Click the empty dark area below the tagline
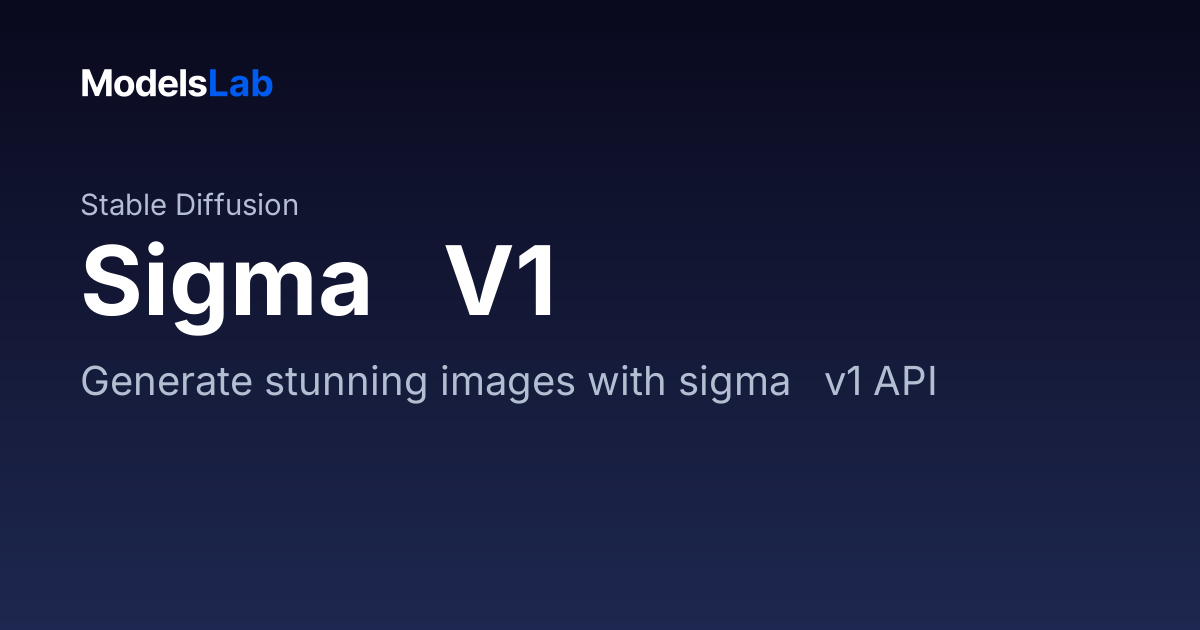1200x630 pixels. click(600, 520)
